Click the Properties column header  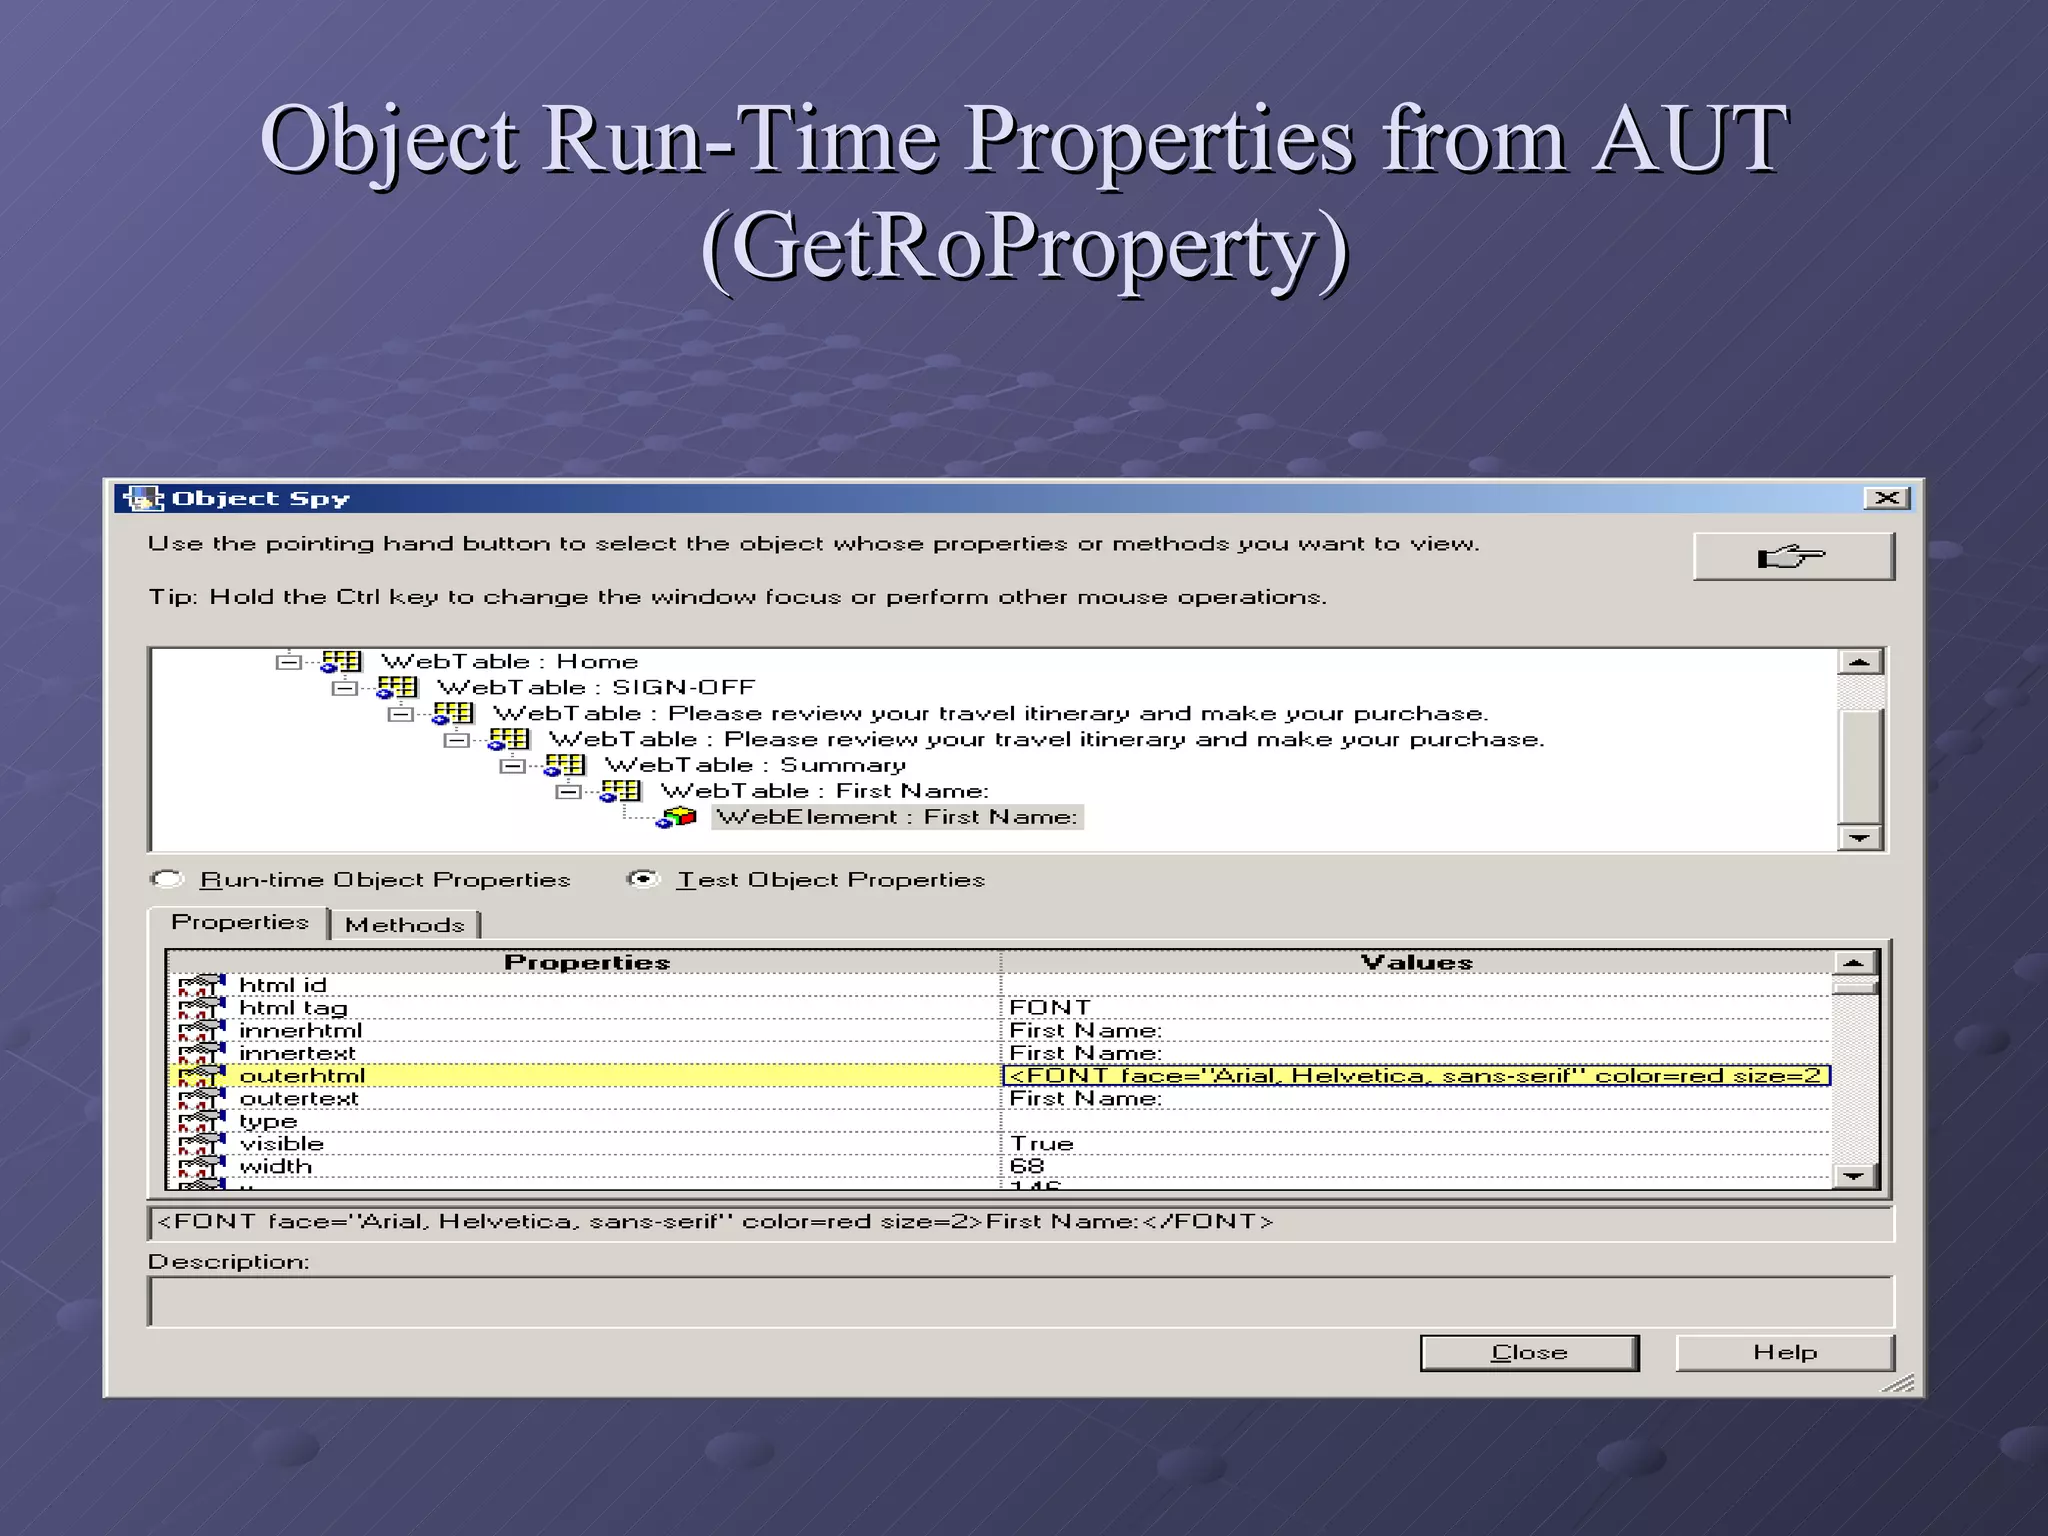point(586,962)
